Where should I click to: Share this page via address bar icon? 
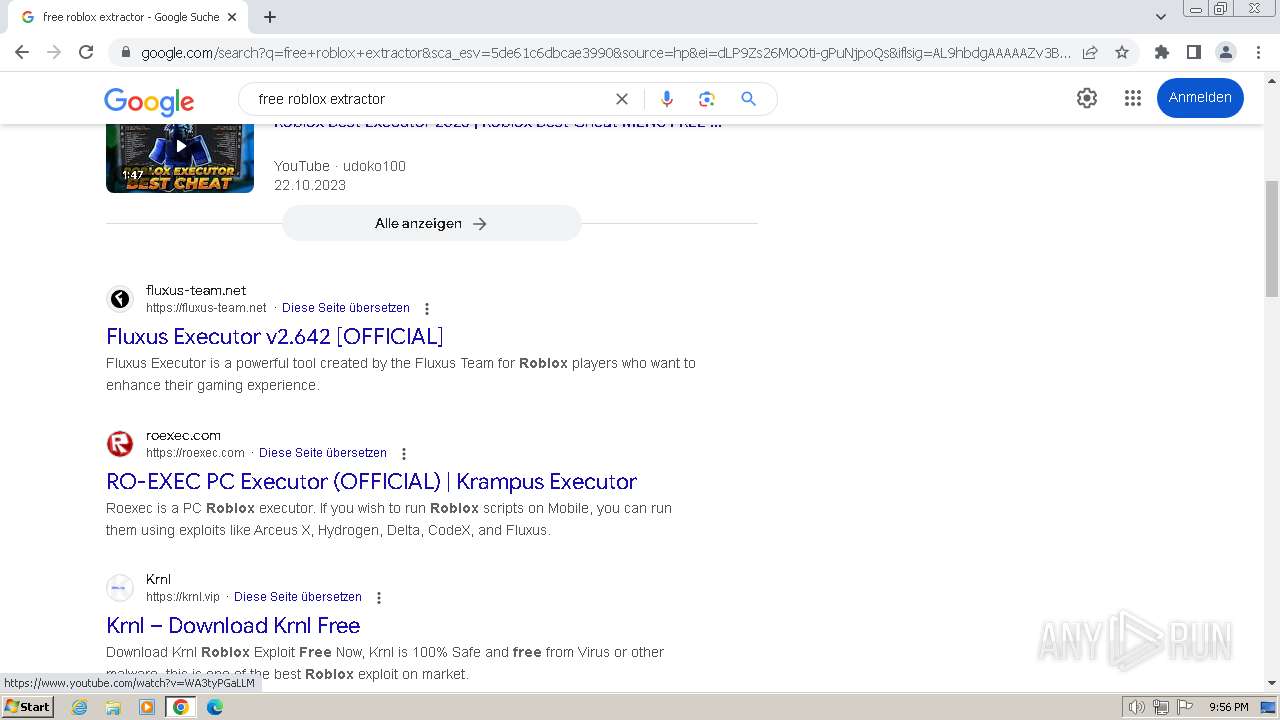[1090, 52]
